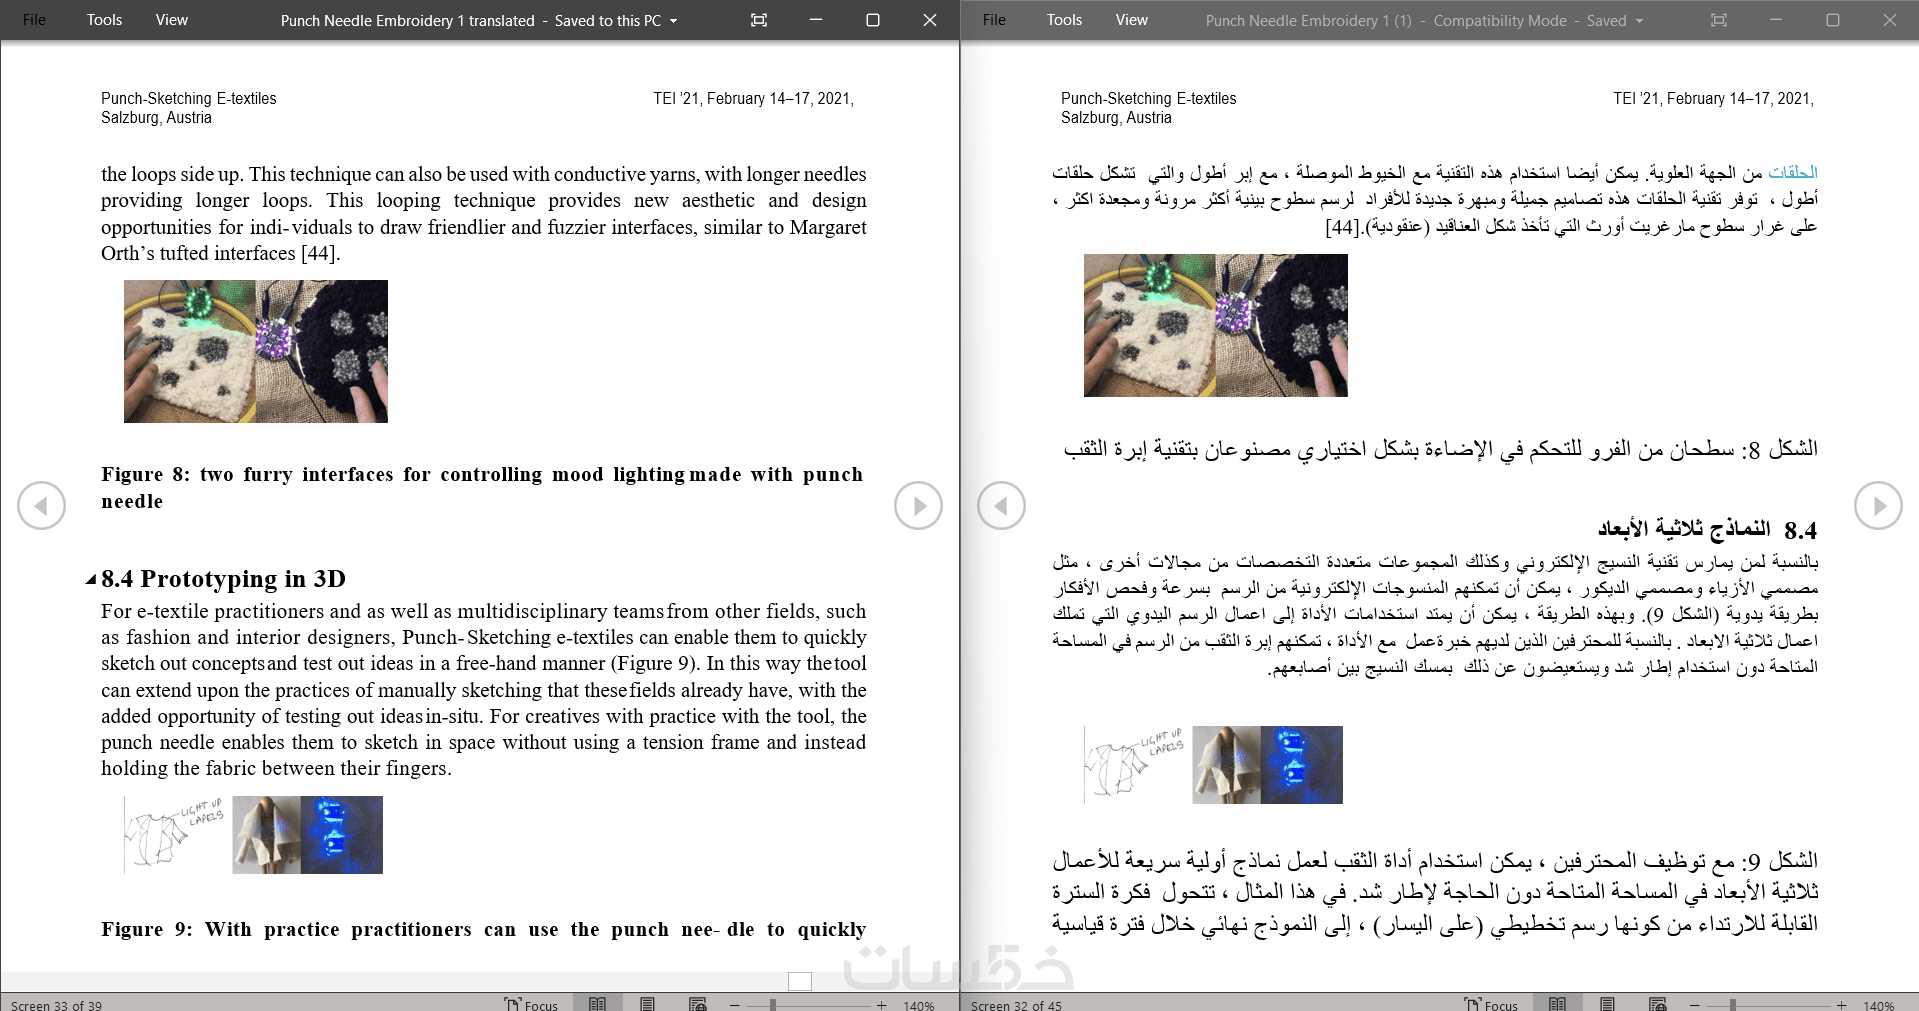Open View menu in left Word window
This screenshot has height=1011, width=1919.
click(172, 20)
